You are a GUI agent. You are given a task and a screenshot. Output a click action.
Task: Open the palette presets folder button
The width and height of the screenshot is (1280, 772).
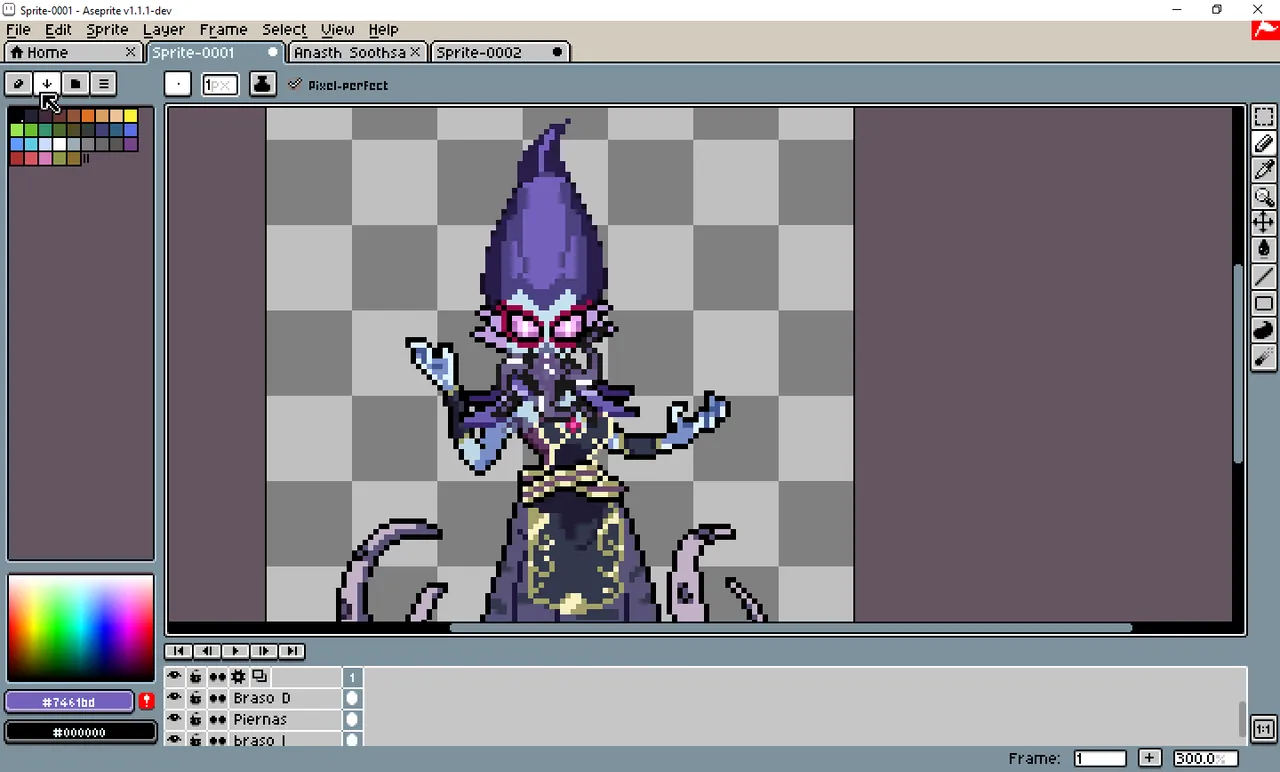pos(75,84)
